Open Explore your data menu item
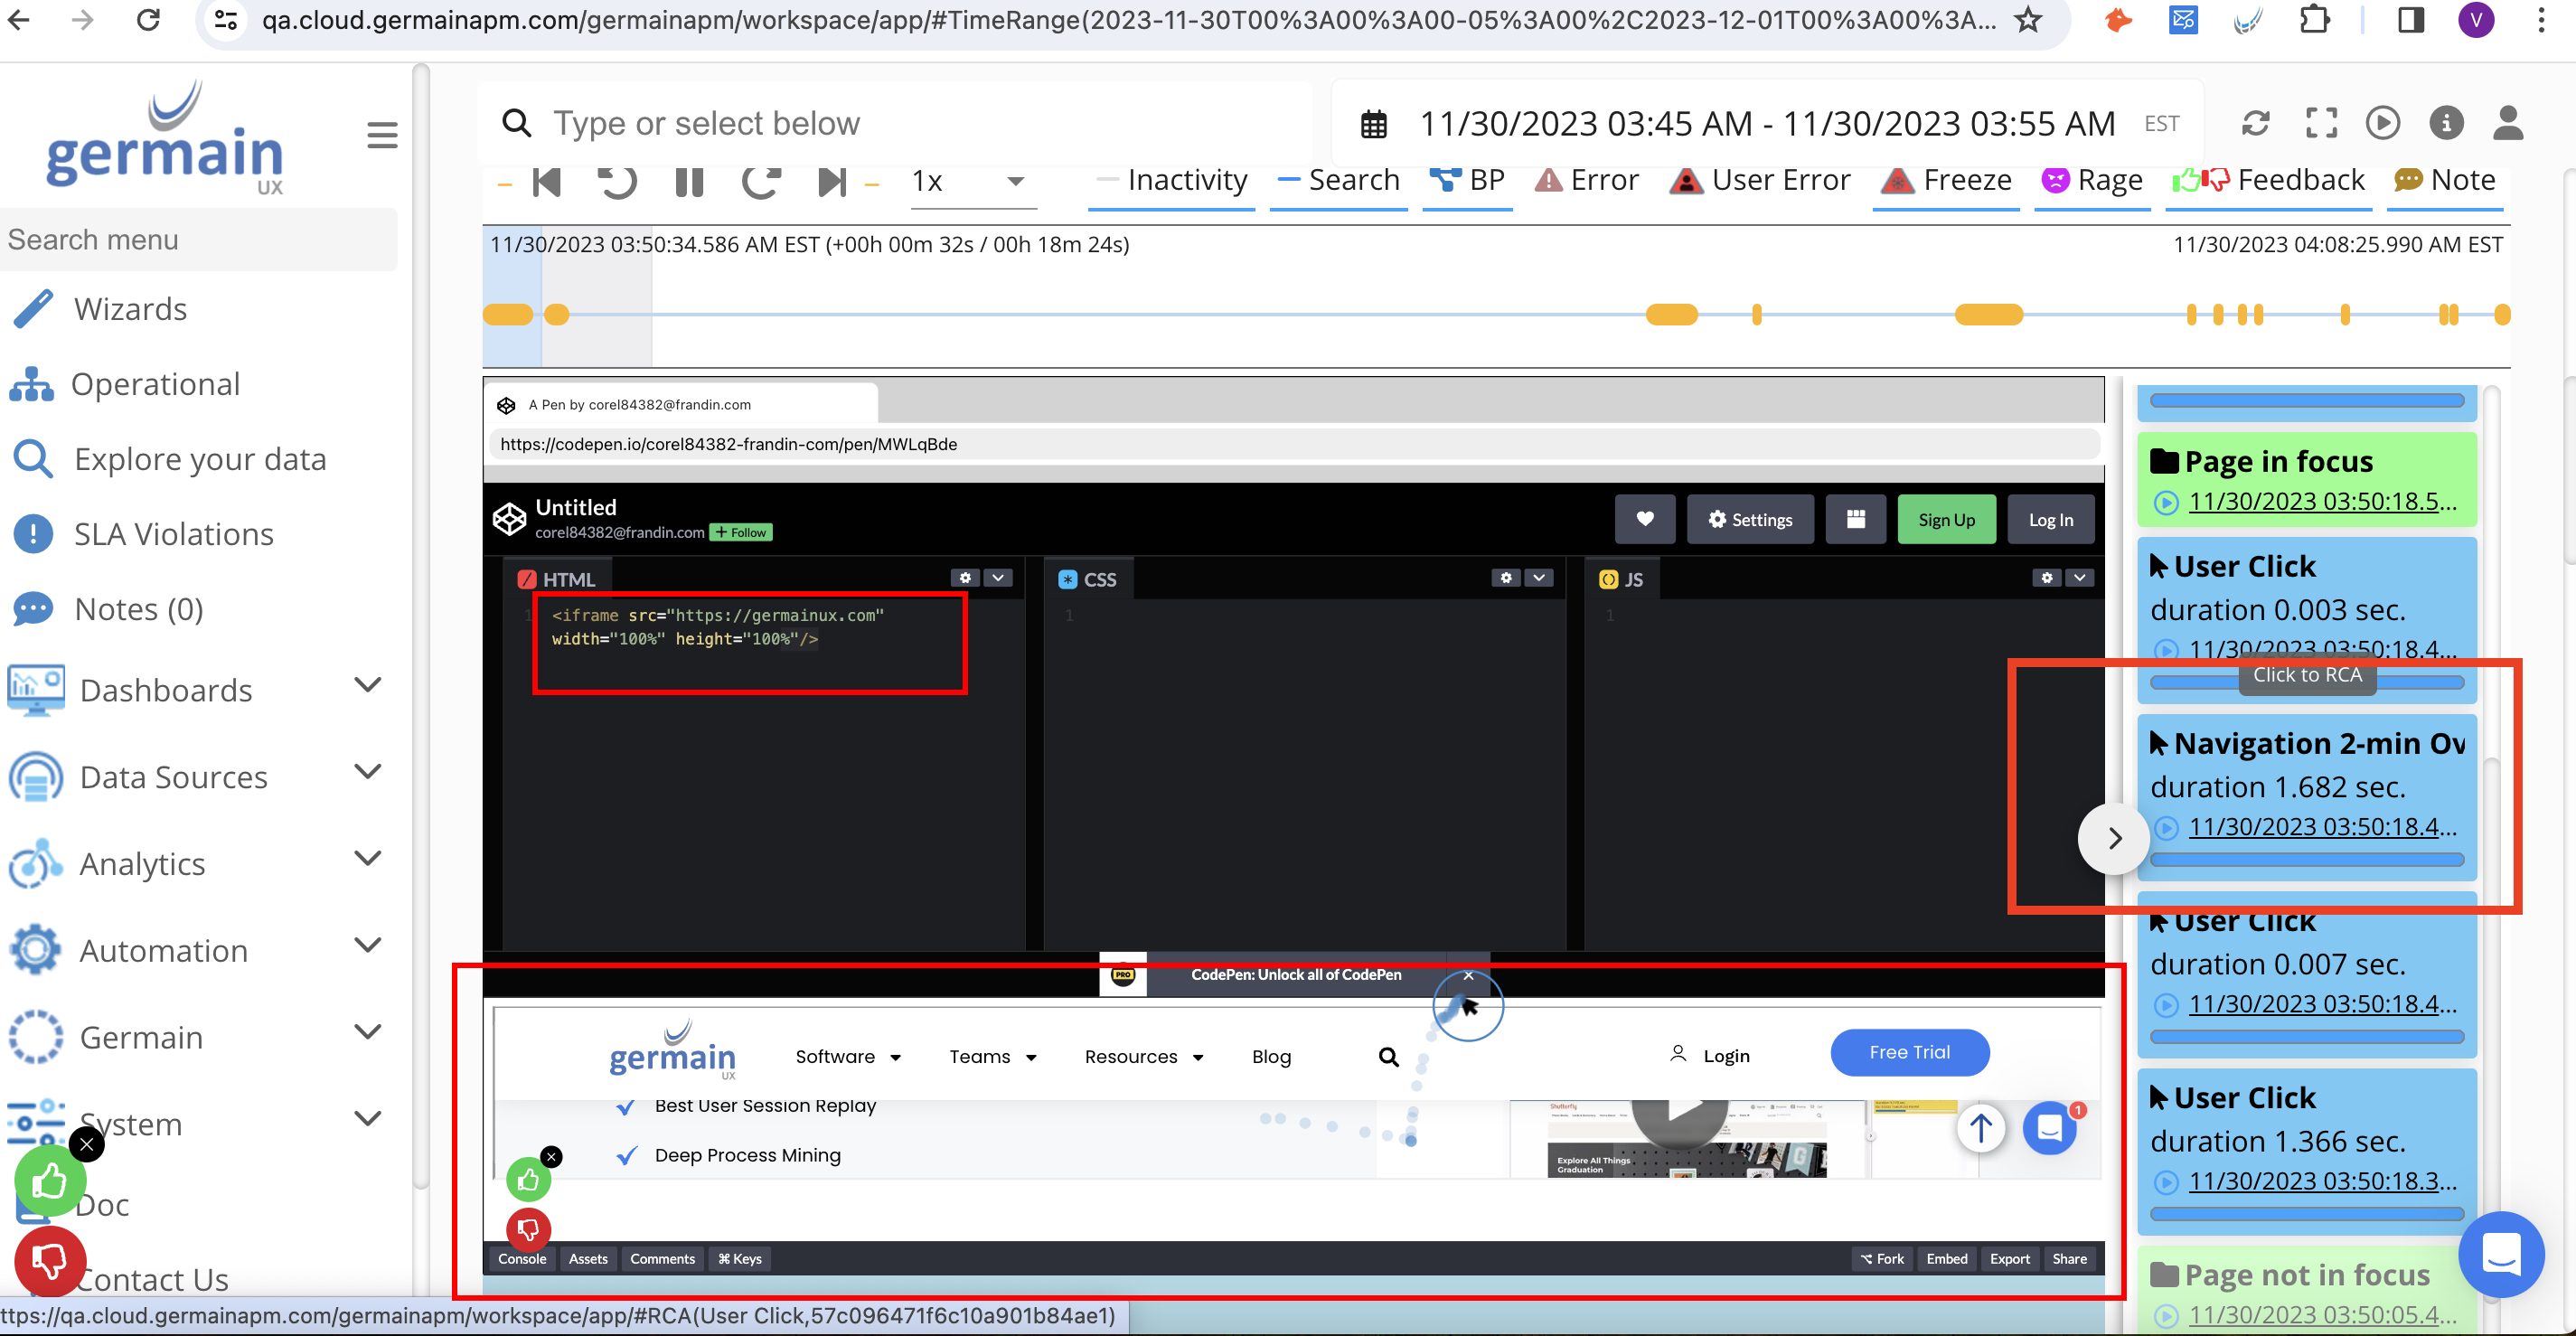The width and height of the screenshot is (2576, 1336). pyautogui.click(x=200, y=459)
